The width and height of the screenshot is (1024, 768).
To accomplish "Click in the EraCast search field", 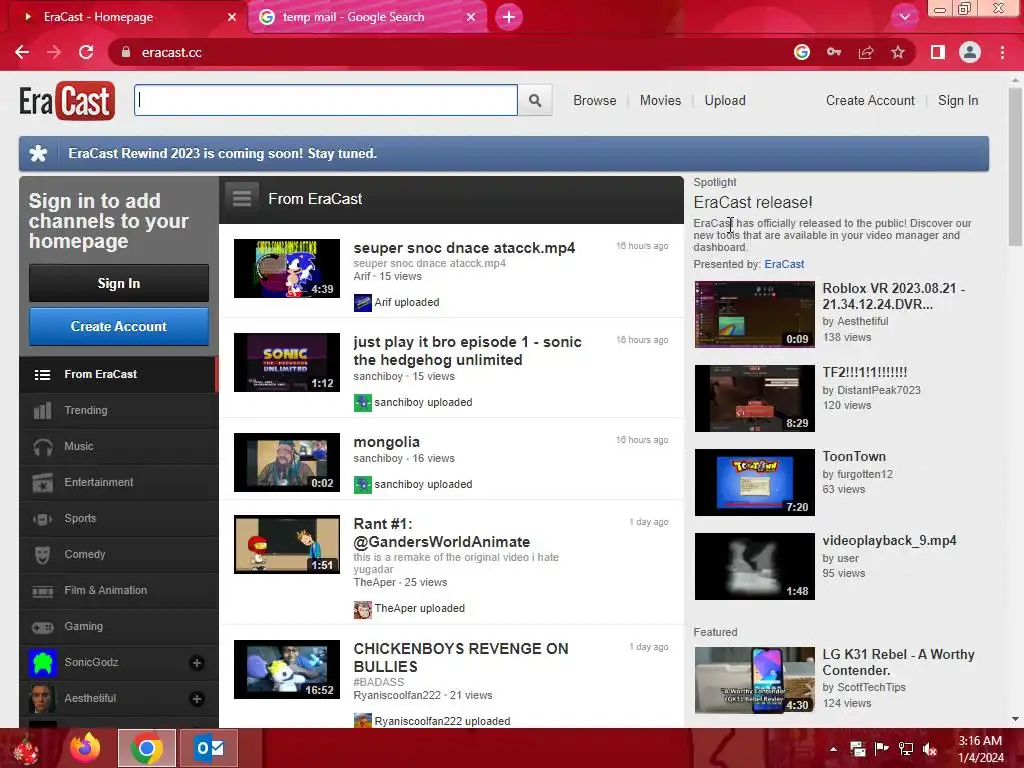I will 326,101.
